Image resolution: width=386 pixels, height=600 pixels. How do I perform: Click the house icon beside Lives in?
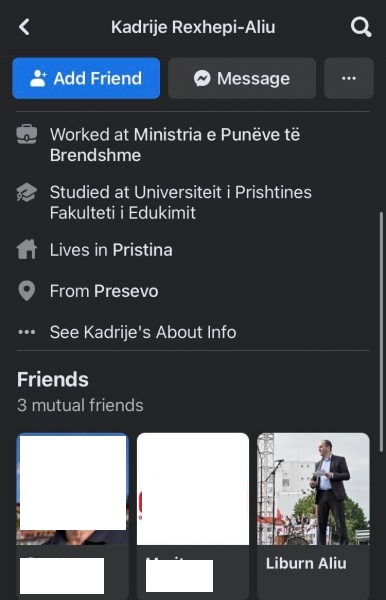(27, 249)
